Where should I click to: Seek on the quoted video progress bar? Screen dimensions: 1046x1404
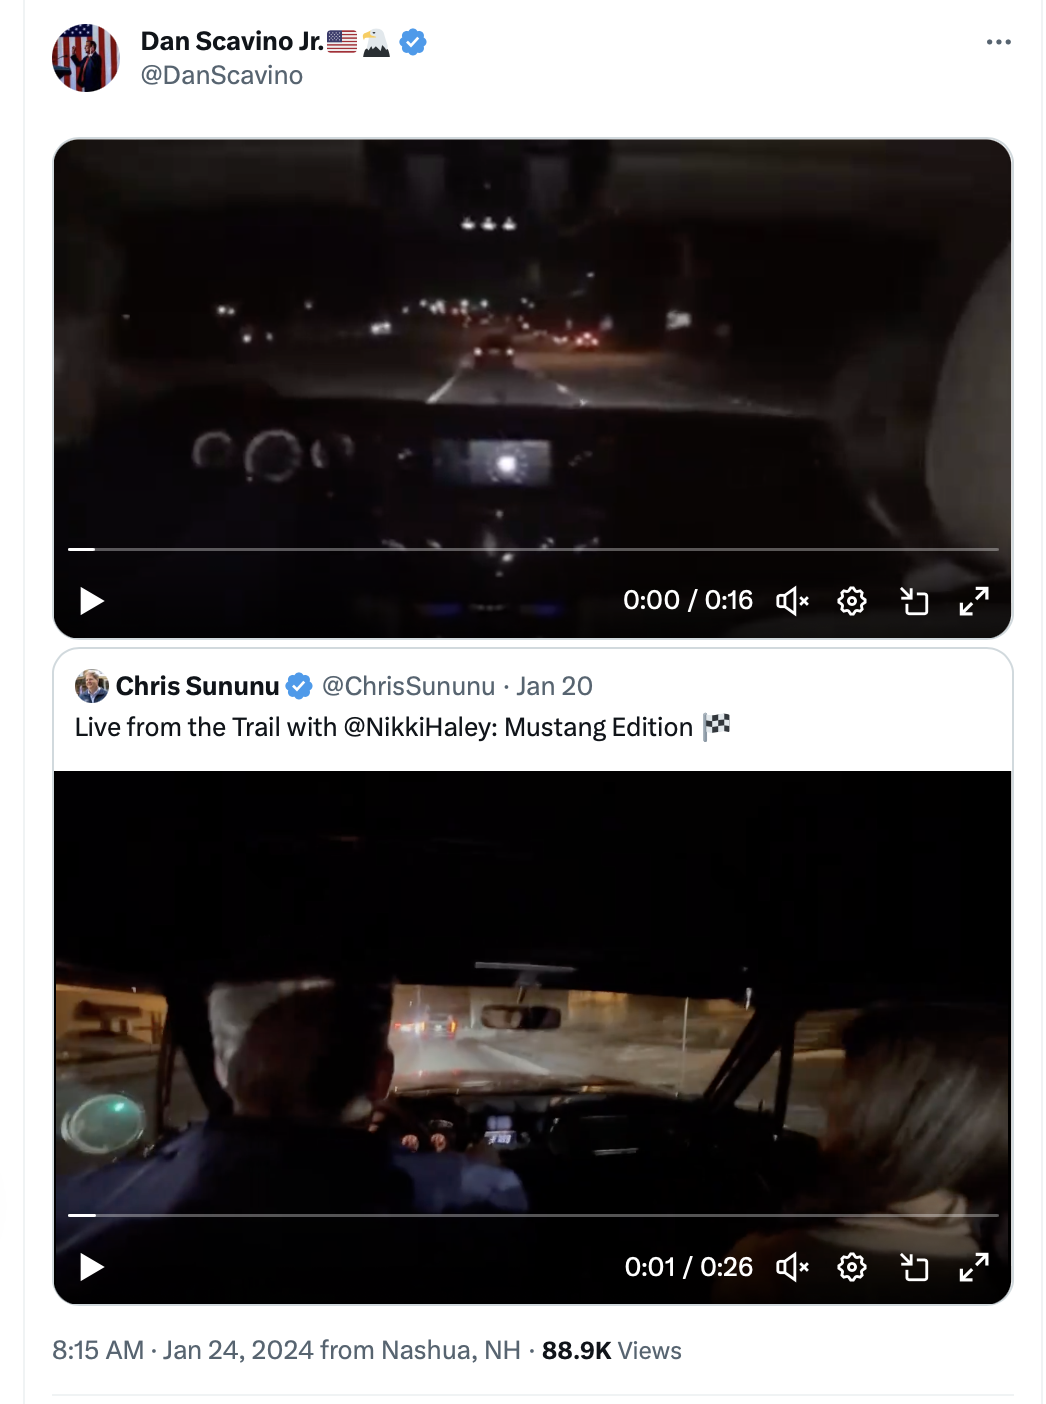533,1215
